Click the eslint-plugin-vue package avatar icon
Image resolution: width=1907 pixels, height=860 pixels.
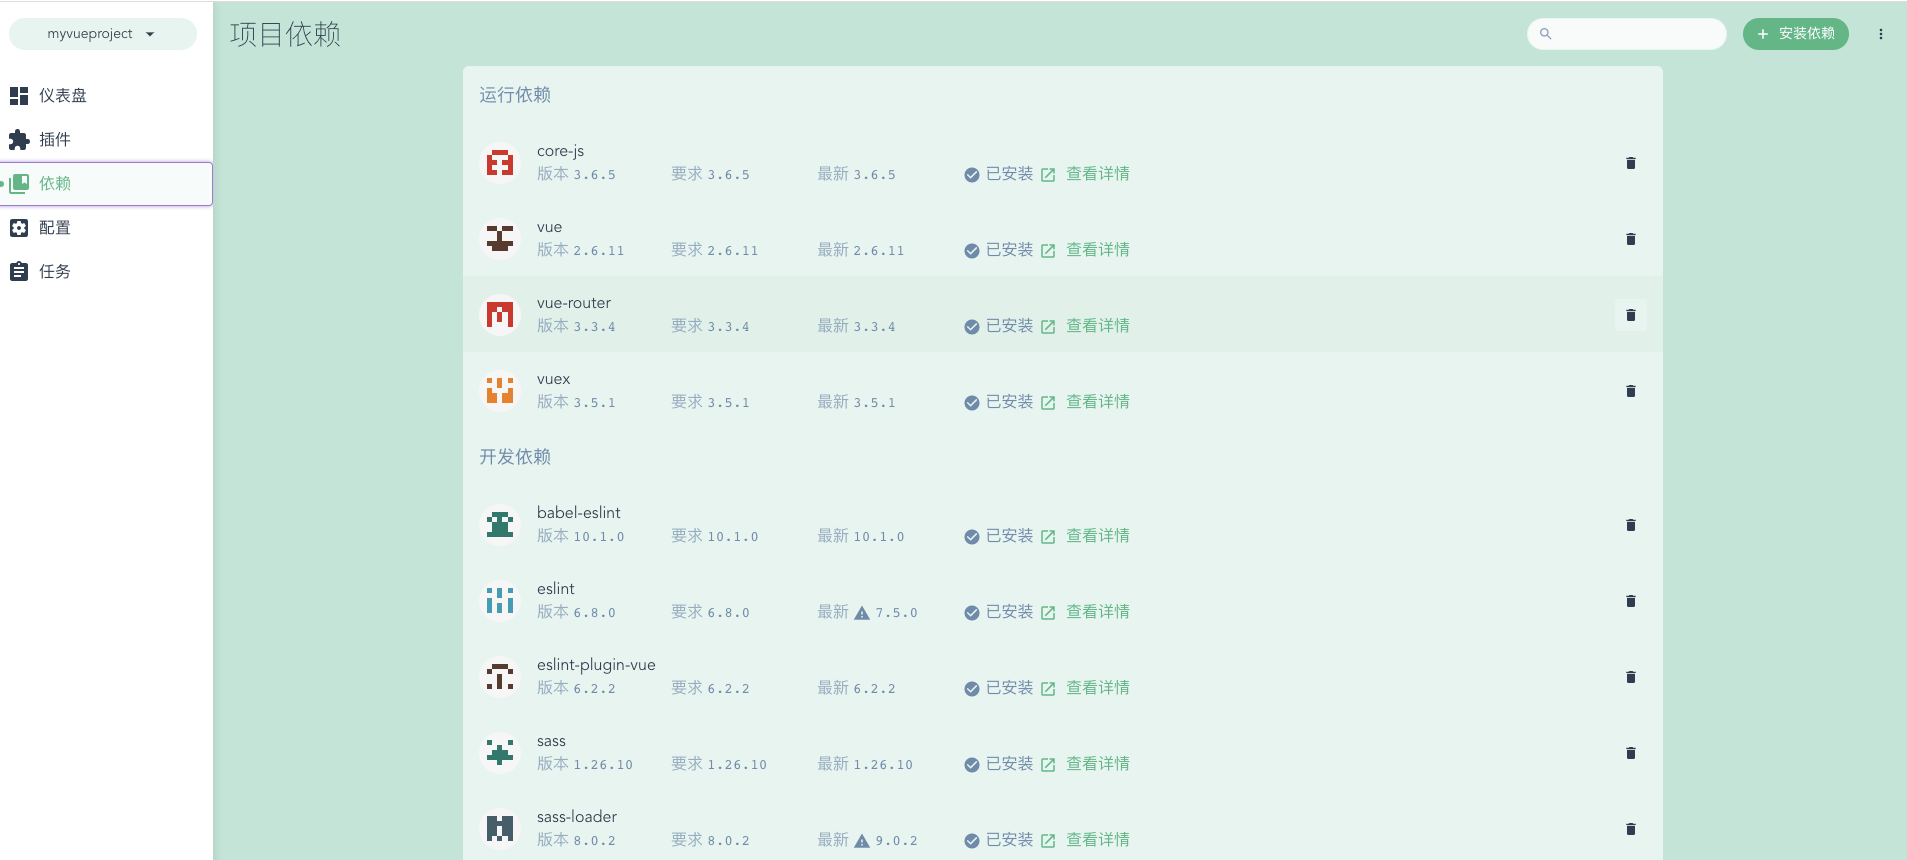pyautogui.click(x=500, y=677)
